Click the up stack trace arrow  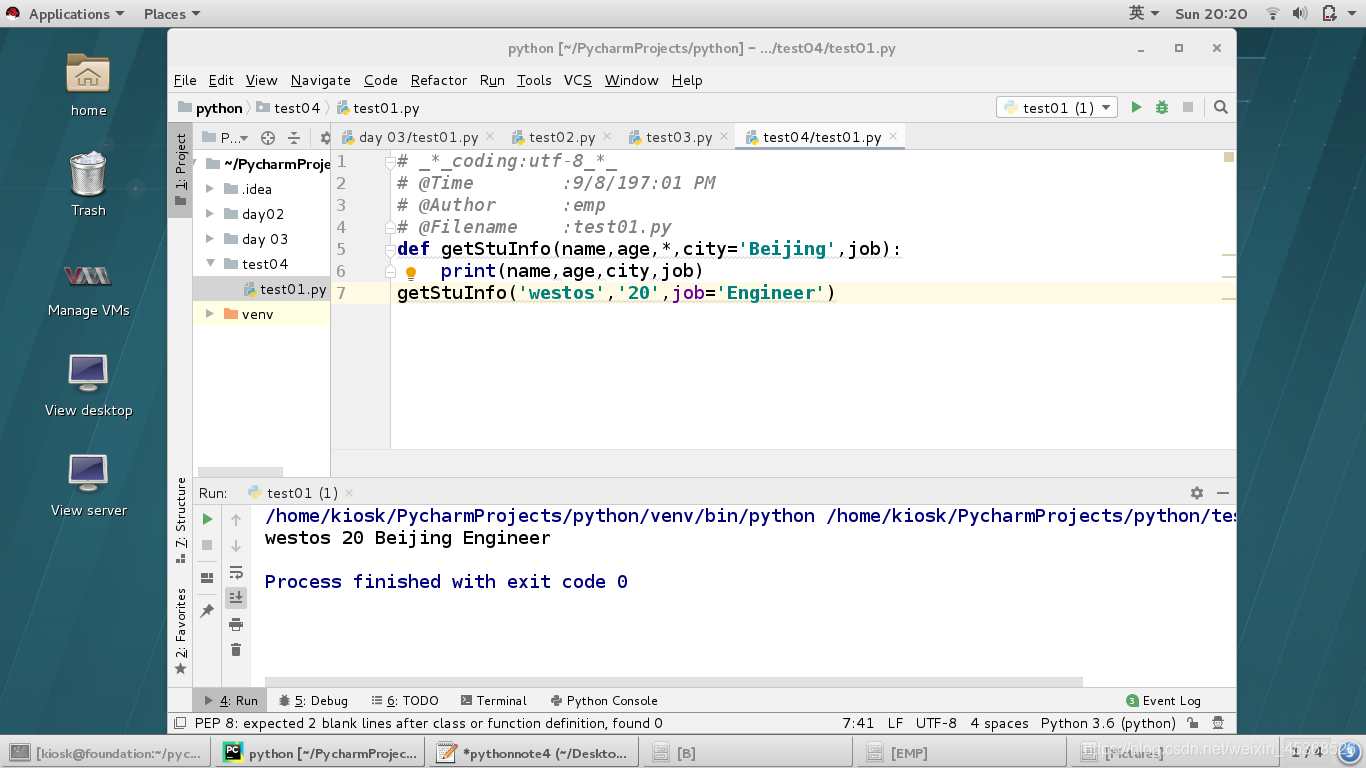pos(236,519)
